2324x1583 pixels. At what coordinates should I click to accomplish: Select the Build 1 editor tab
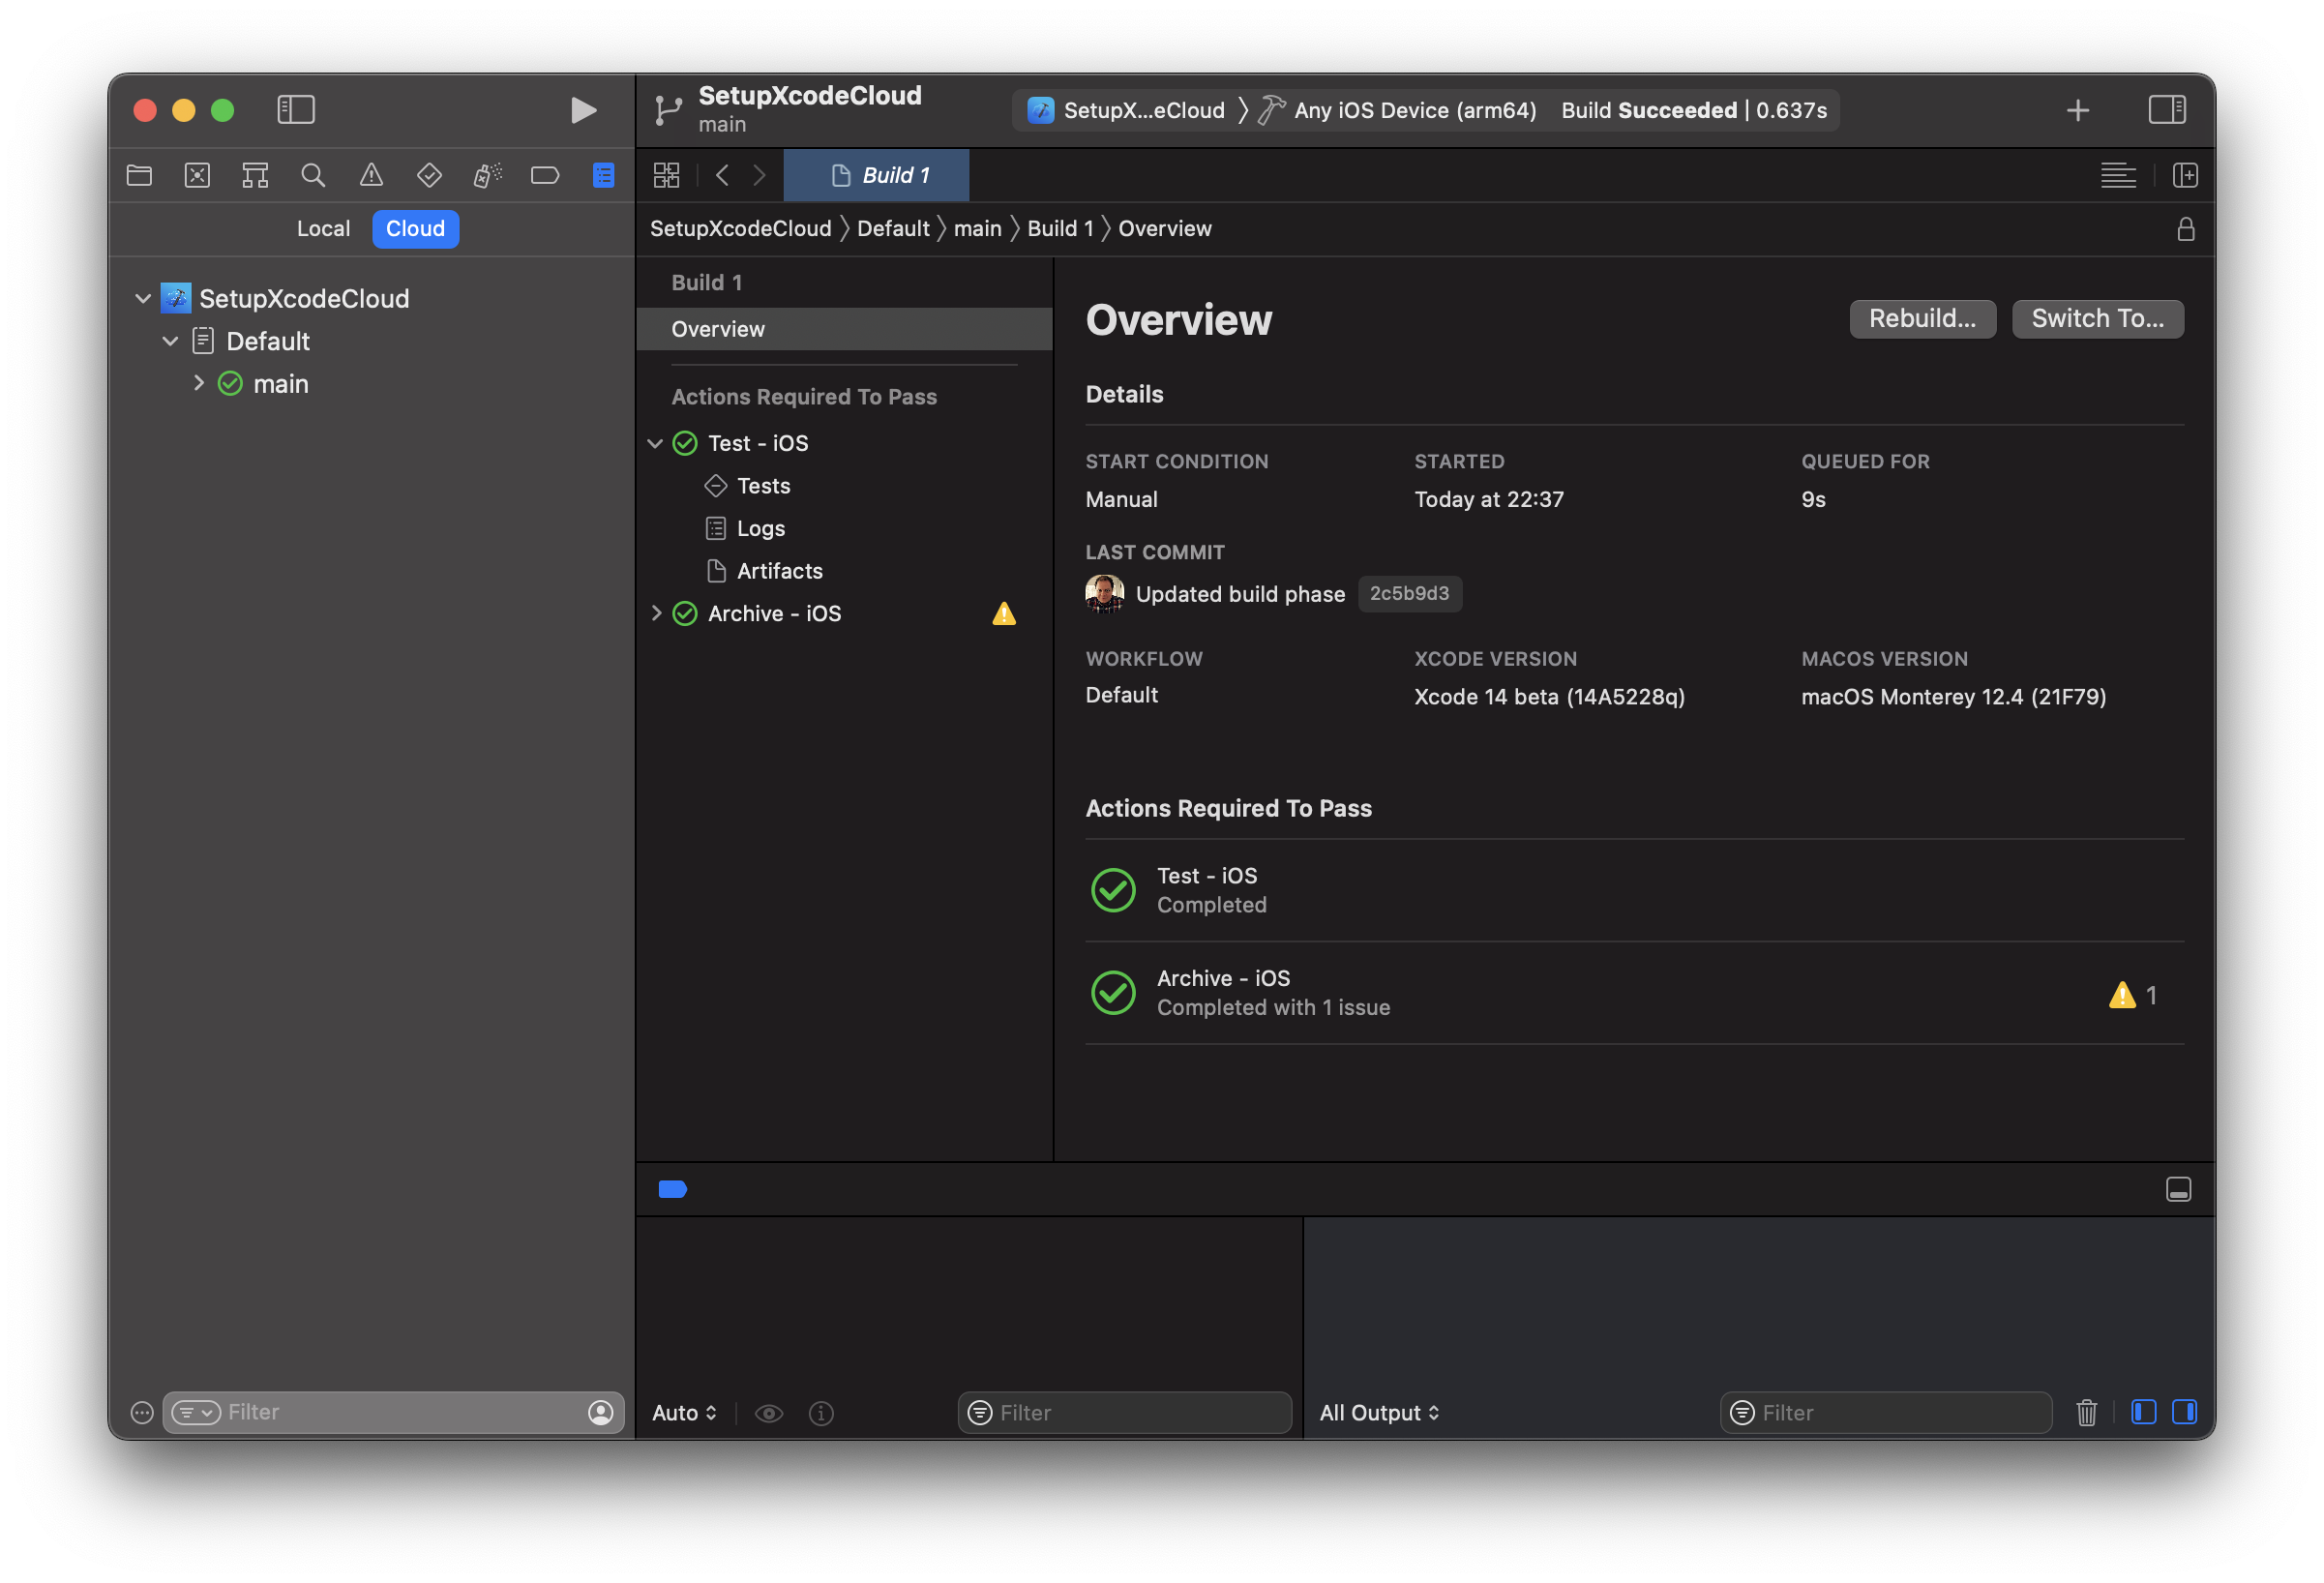pos(876,176)
